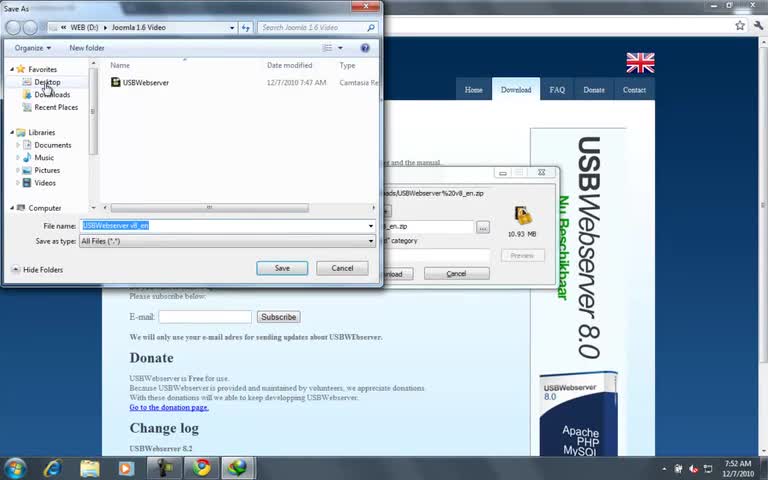
Task: Open the FAQ tab on website
Action: (557, 90)
